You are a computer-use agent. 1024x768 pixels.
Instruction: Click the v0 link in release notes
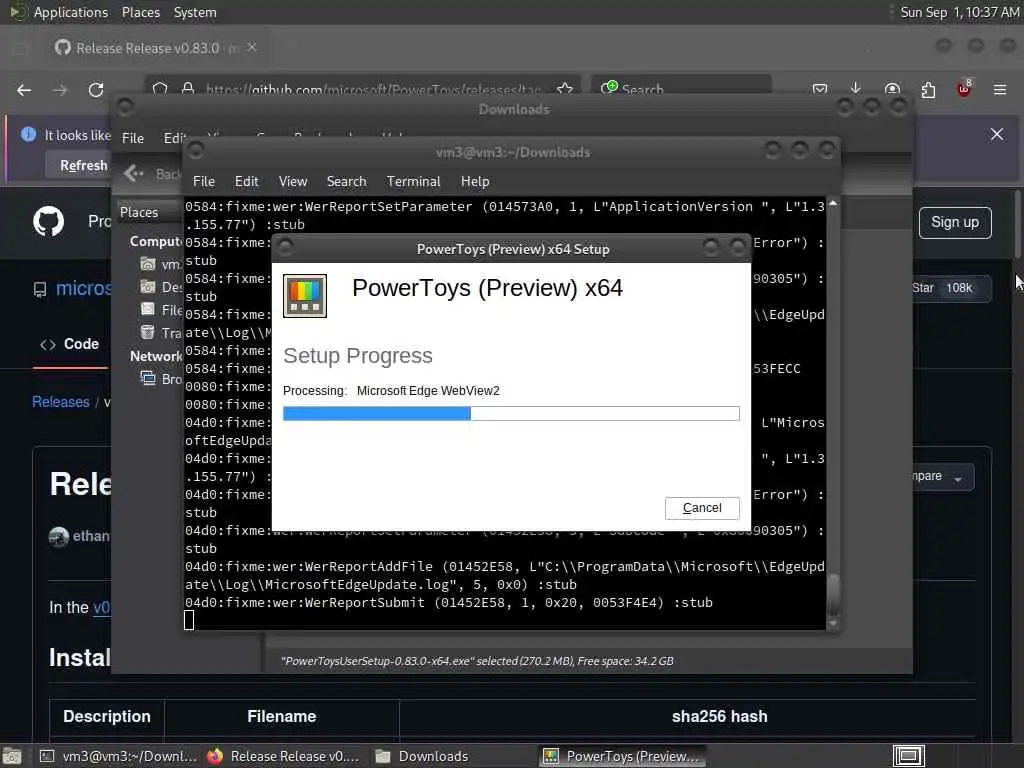[x=102, y=608]
